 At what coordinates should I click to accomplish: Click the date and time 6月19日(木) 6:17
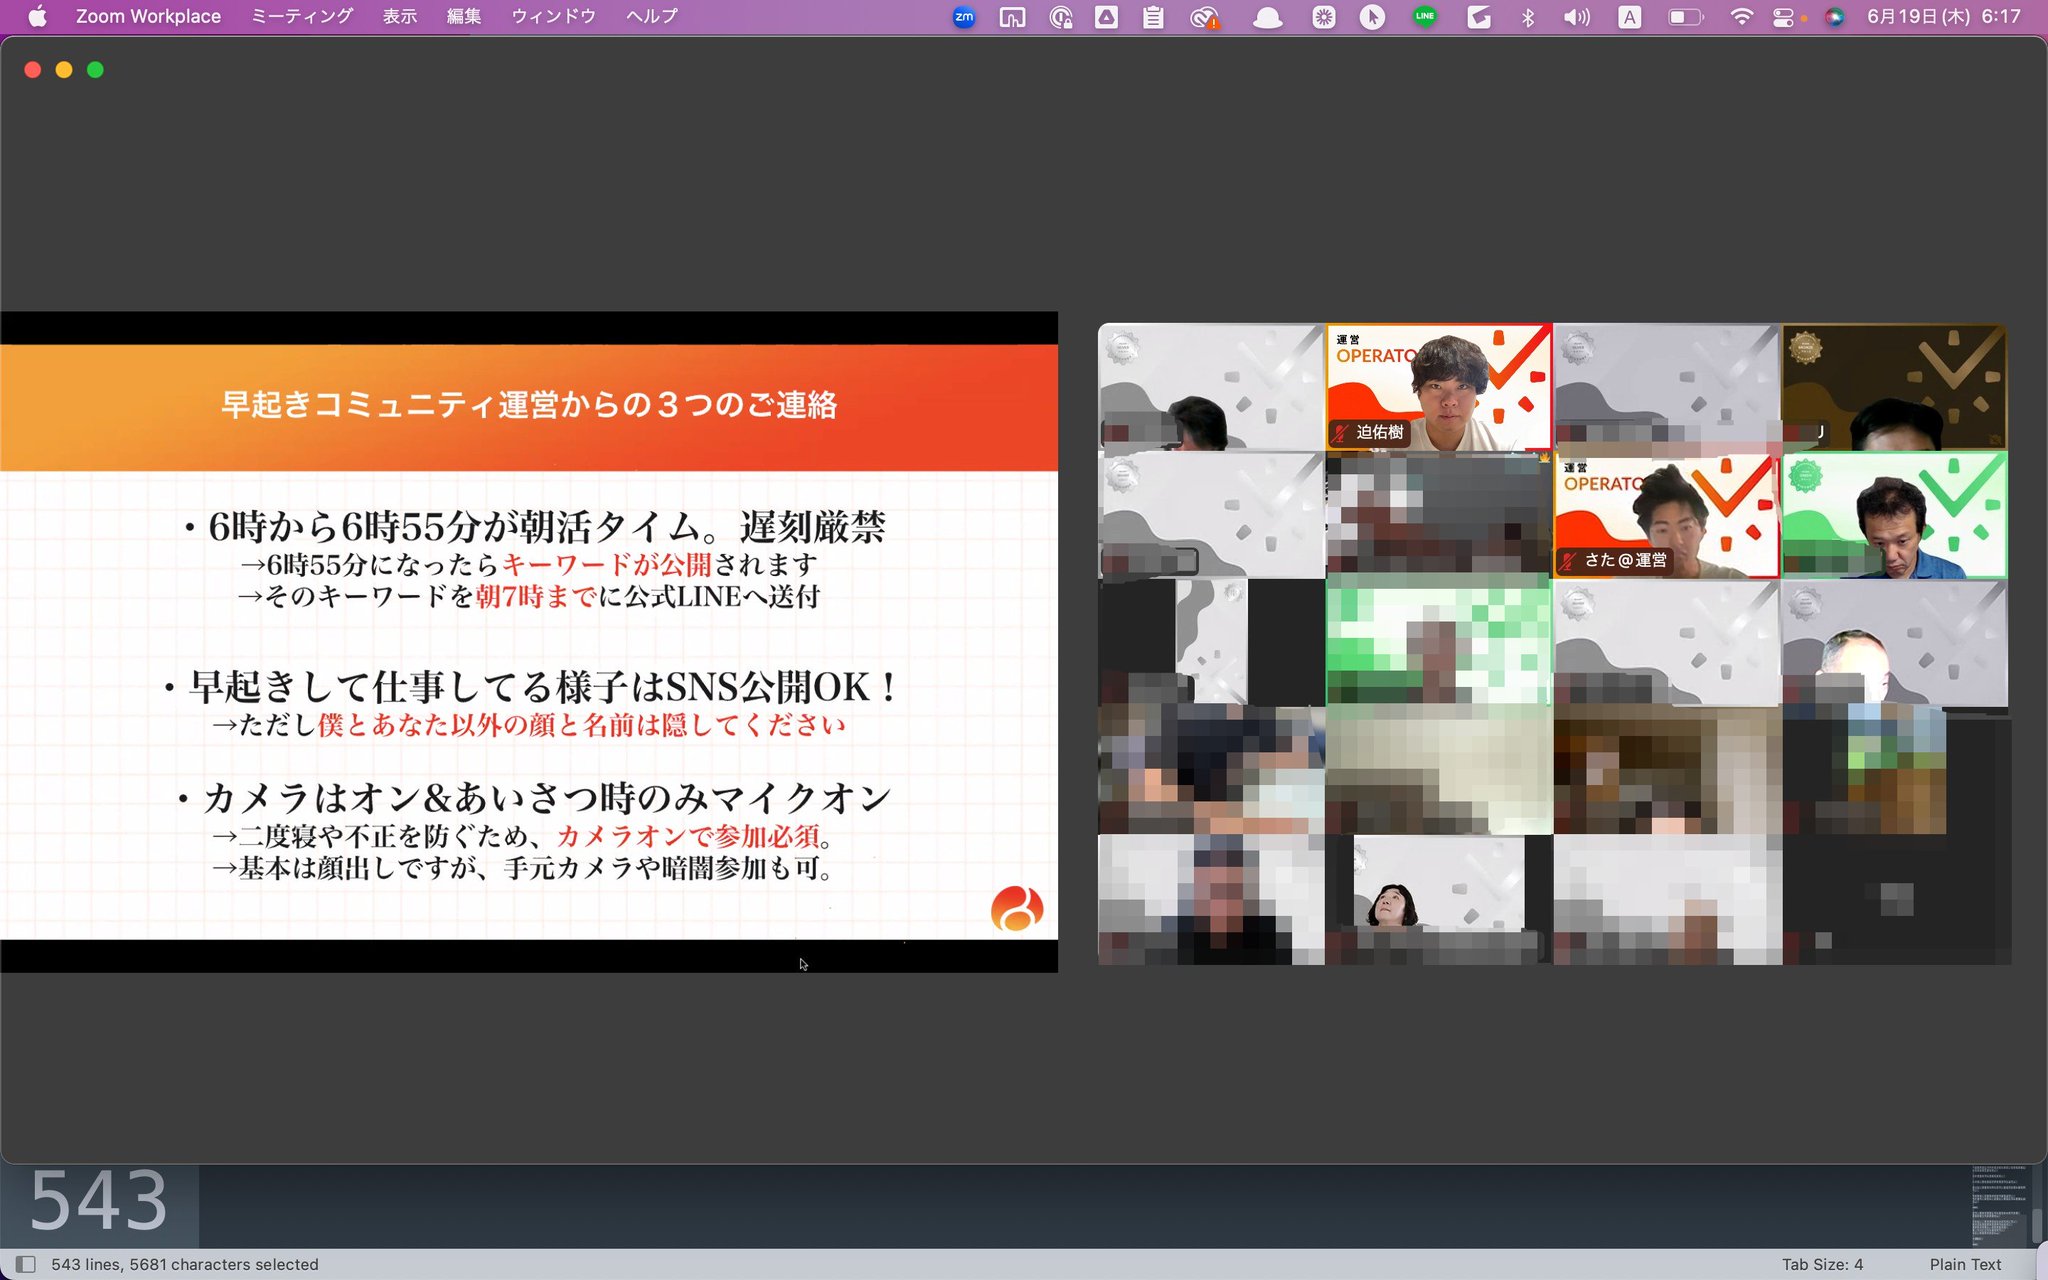pos(1943,16)
